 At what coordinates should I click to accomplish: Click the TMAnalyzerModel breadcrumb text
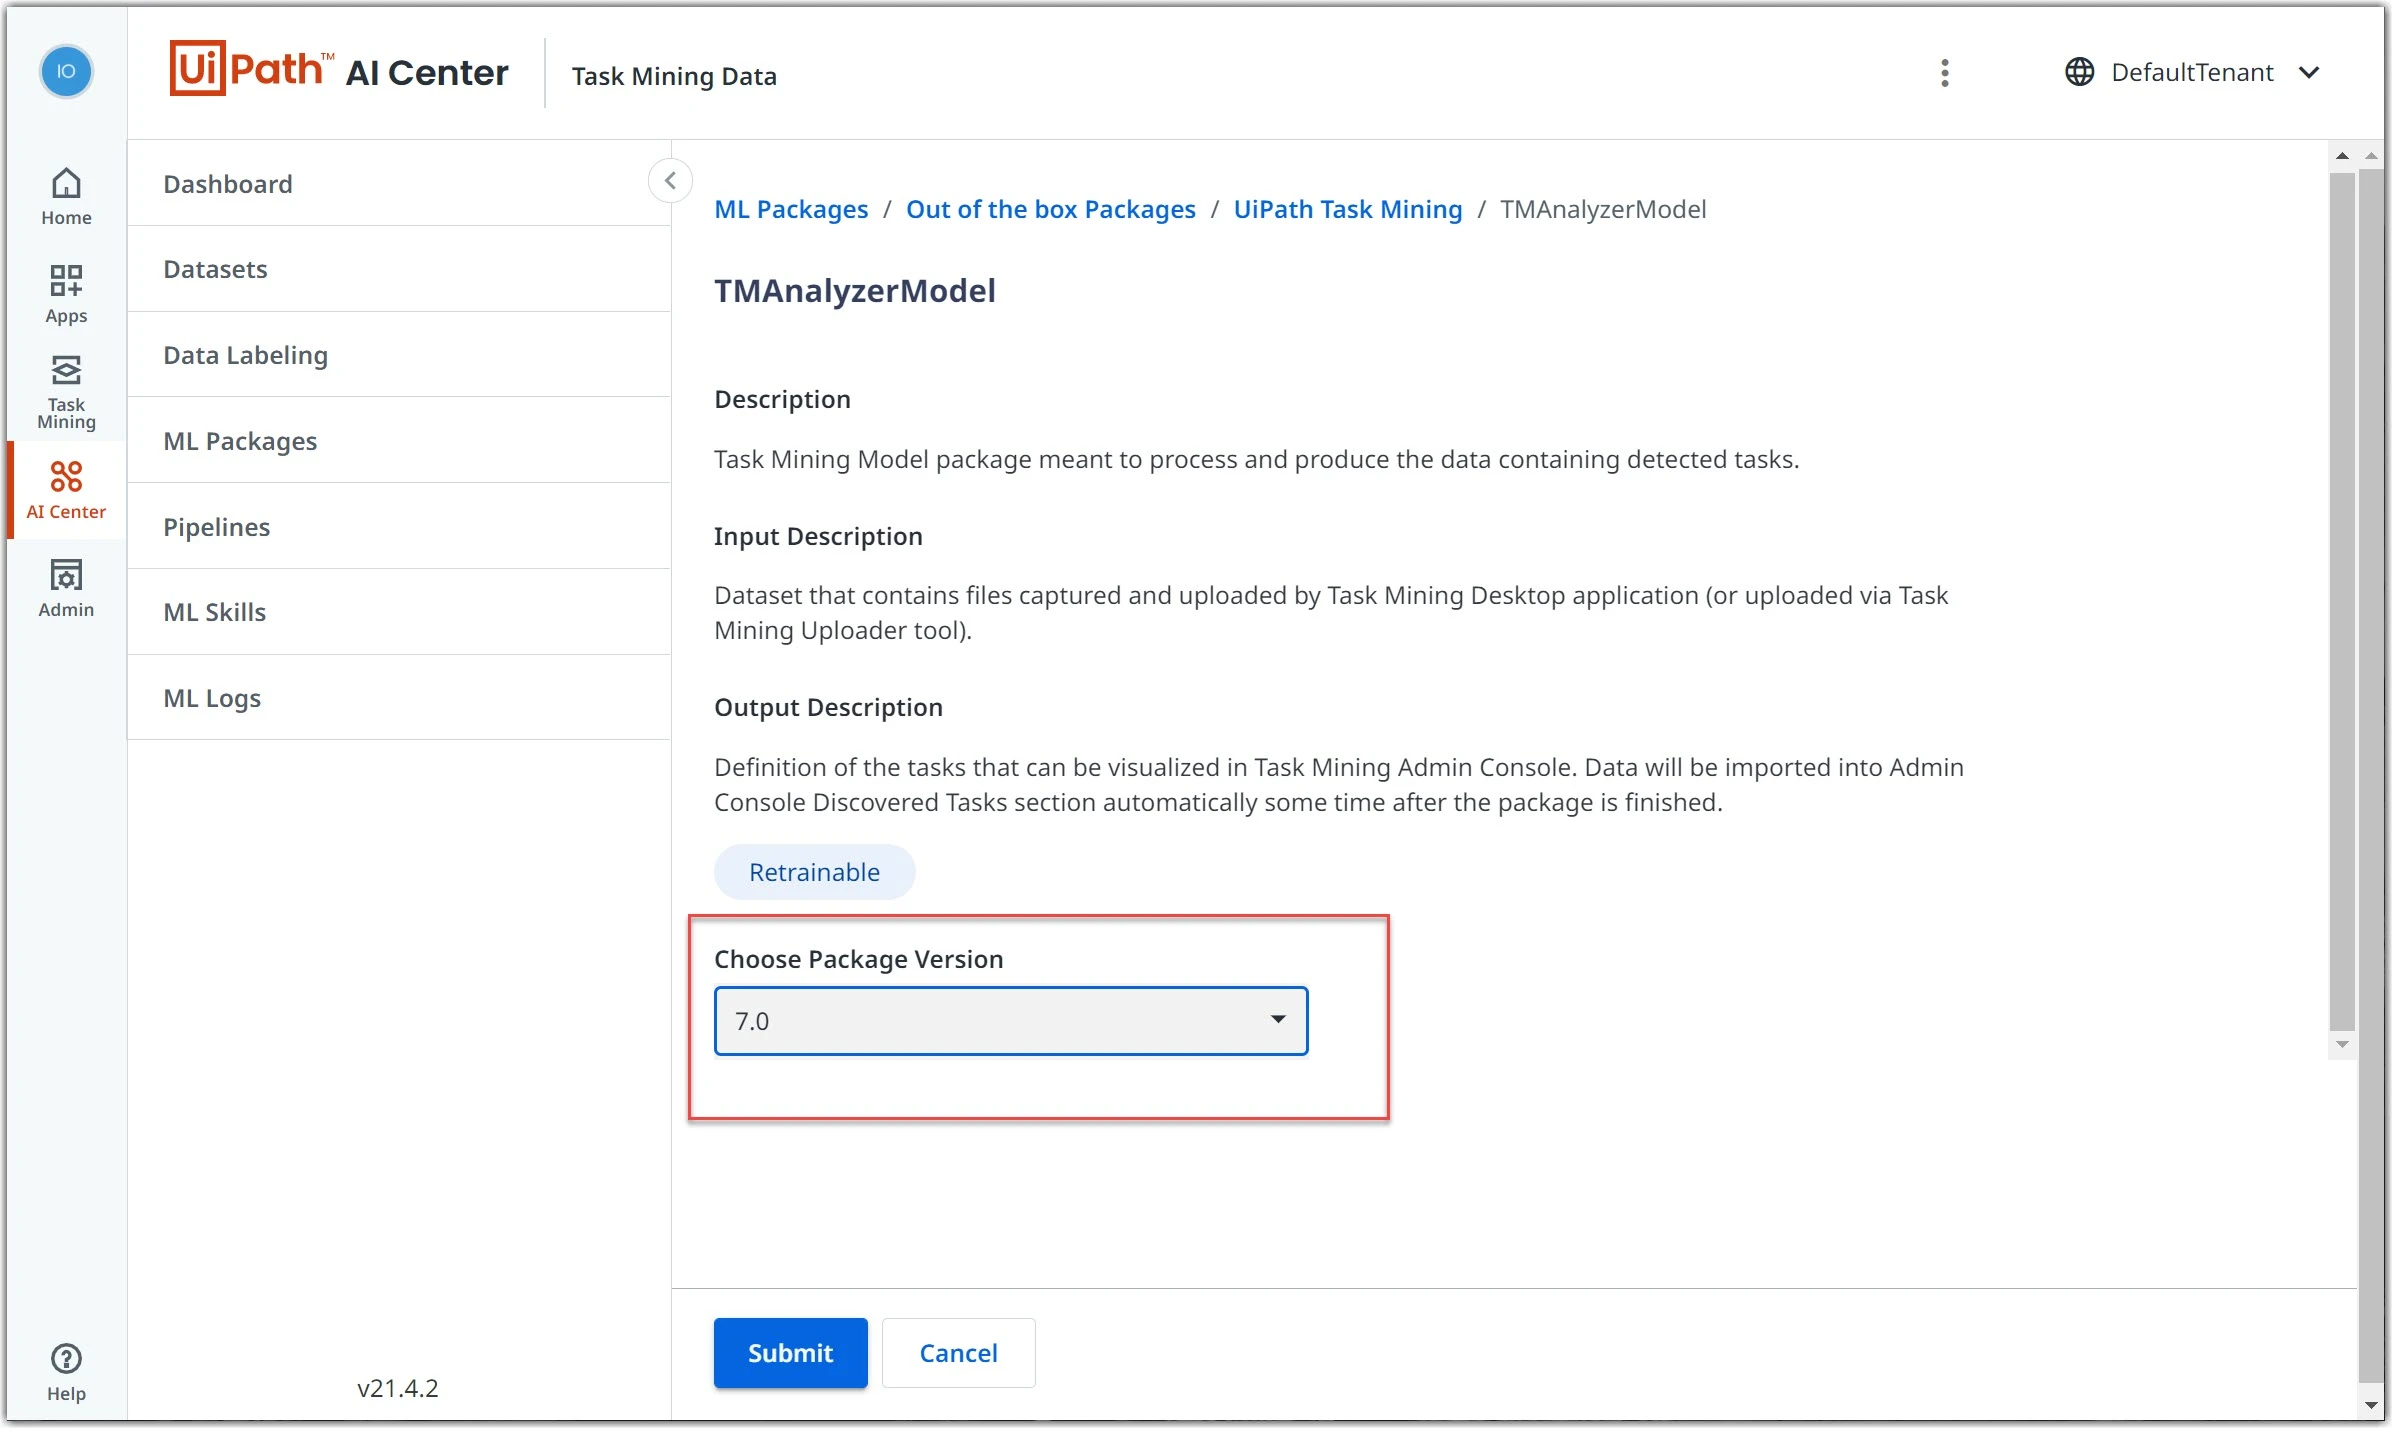[1603, 209]
